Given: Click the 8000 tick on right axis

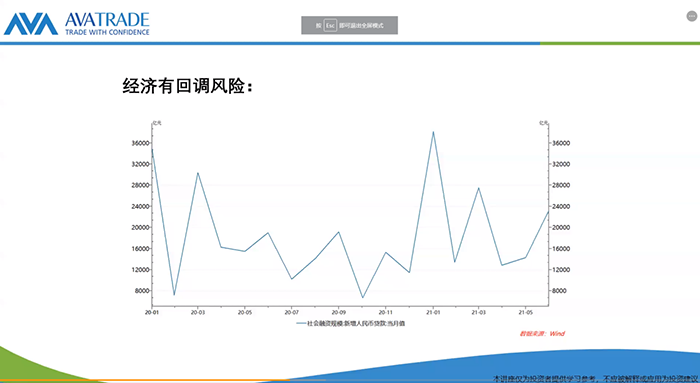Looking at the screenshot, I should (x=559, y=291).
